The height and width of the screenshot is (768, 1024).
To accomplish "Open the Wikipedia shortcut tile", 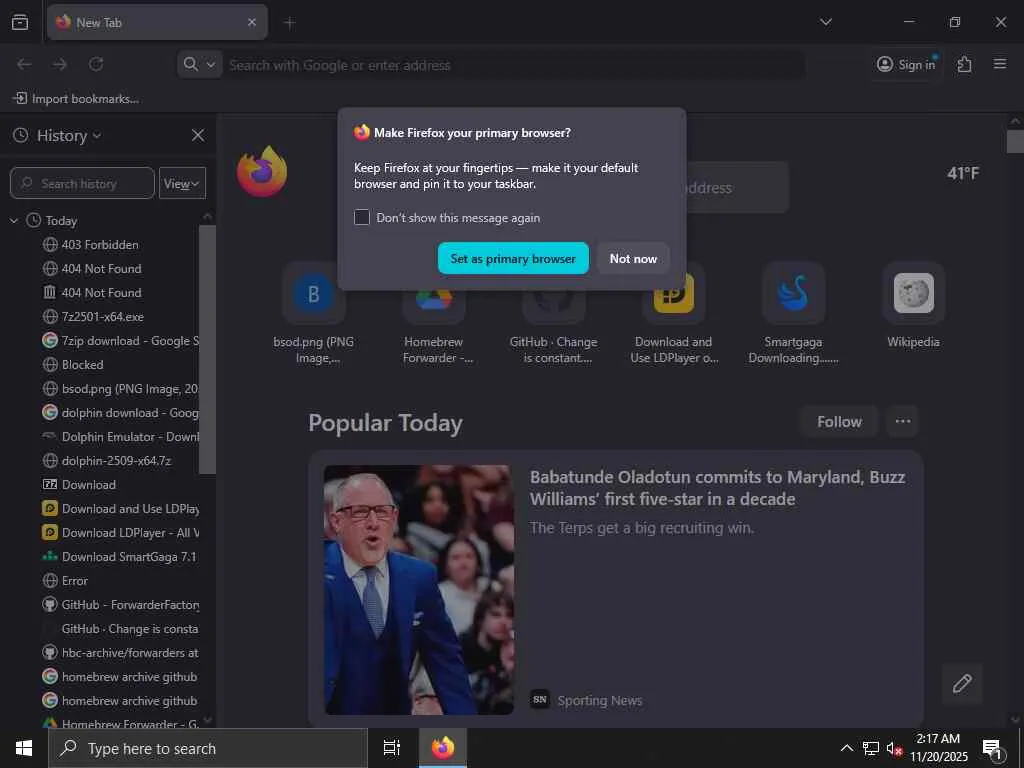I will pos(914,307).
